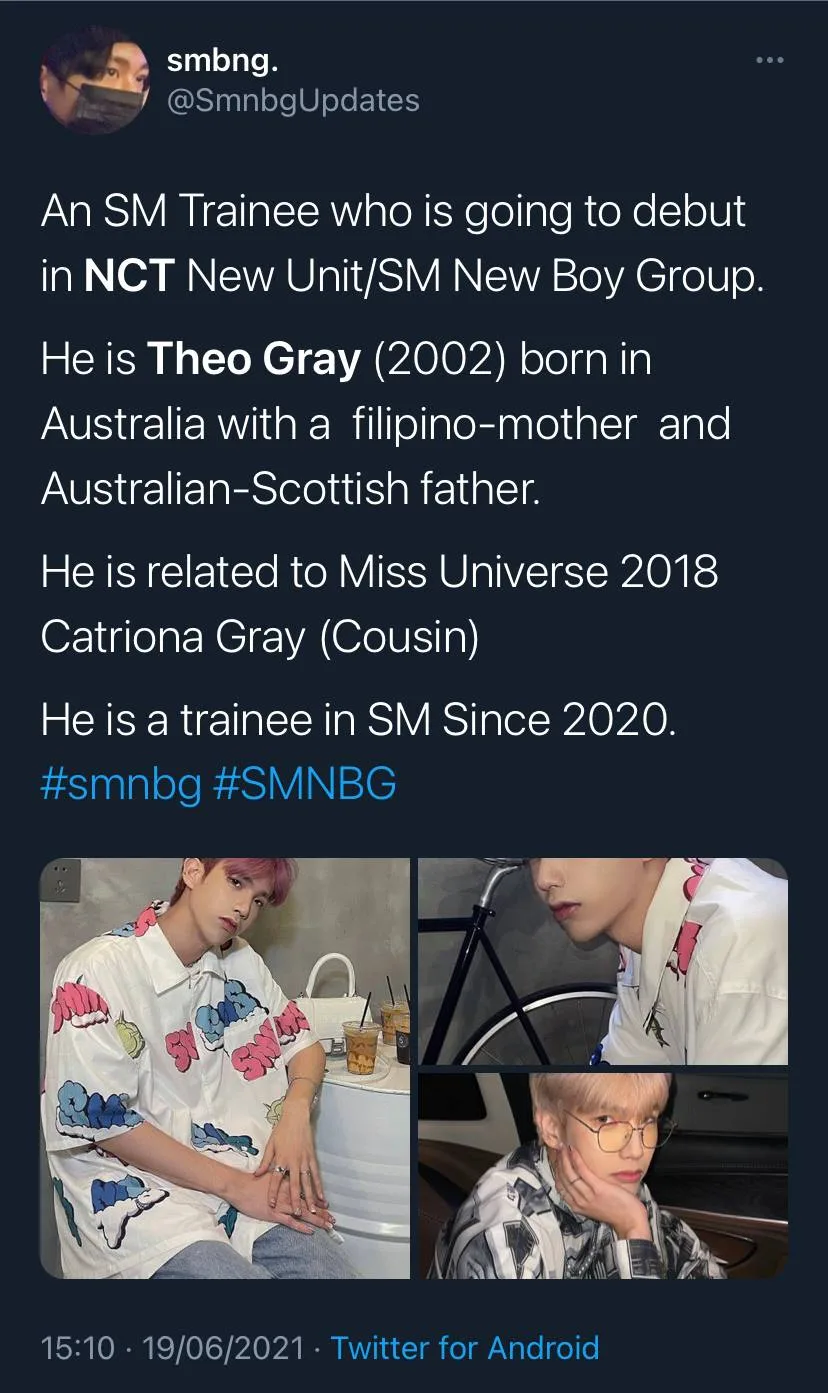Click the bold NCT text

[130, 276]
